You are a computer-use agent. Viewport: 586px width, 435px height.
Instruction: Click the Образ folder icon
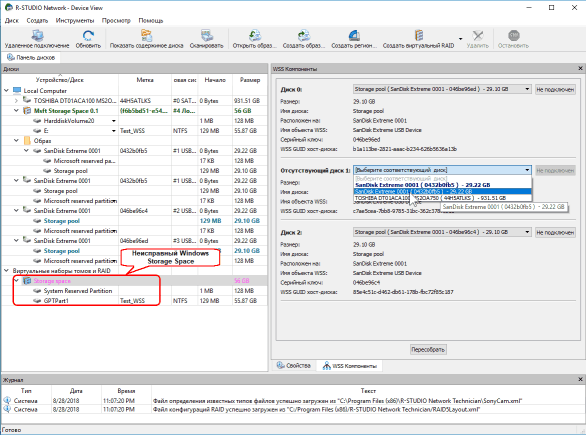[27, 141]
